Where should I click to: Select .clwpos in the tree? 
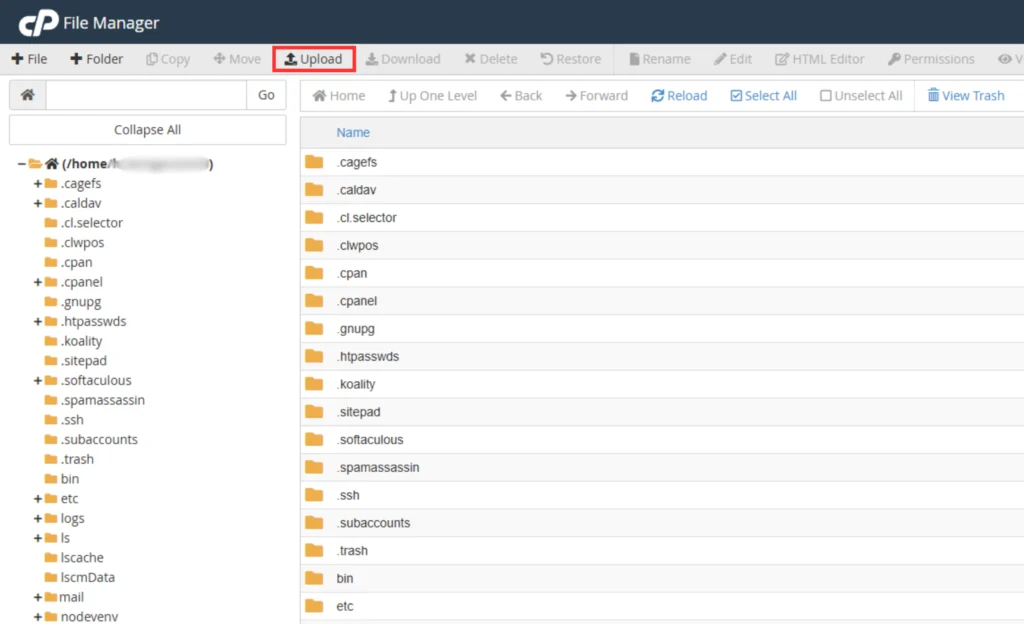pyautogui.click(x=82, y=243)
